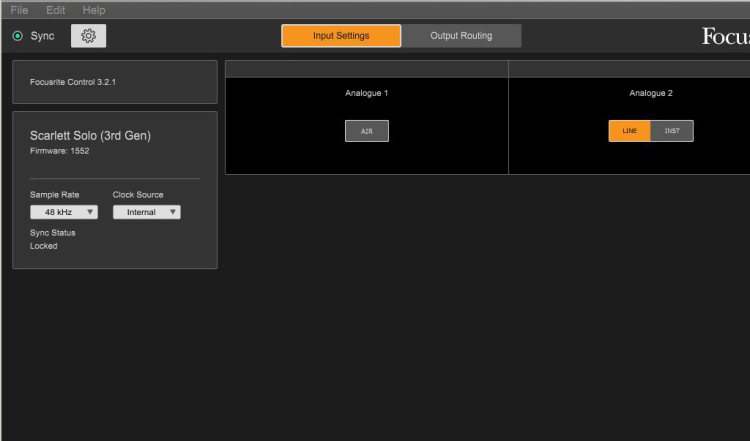Click the Sample Rate label
This screenshot has width=750, height=441.
coord(54,194)
